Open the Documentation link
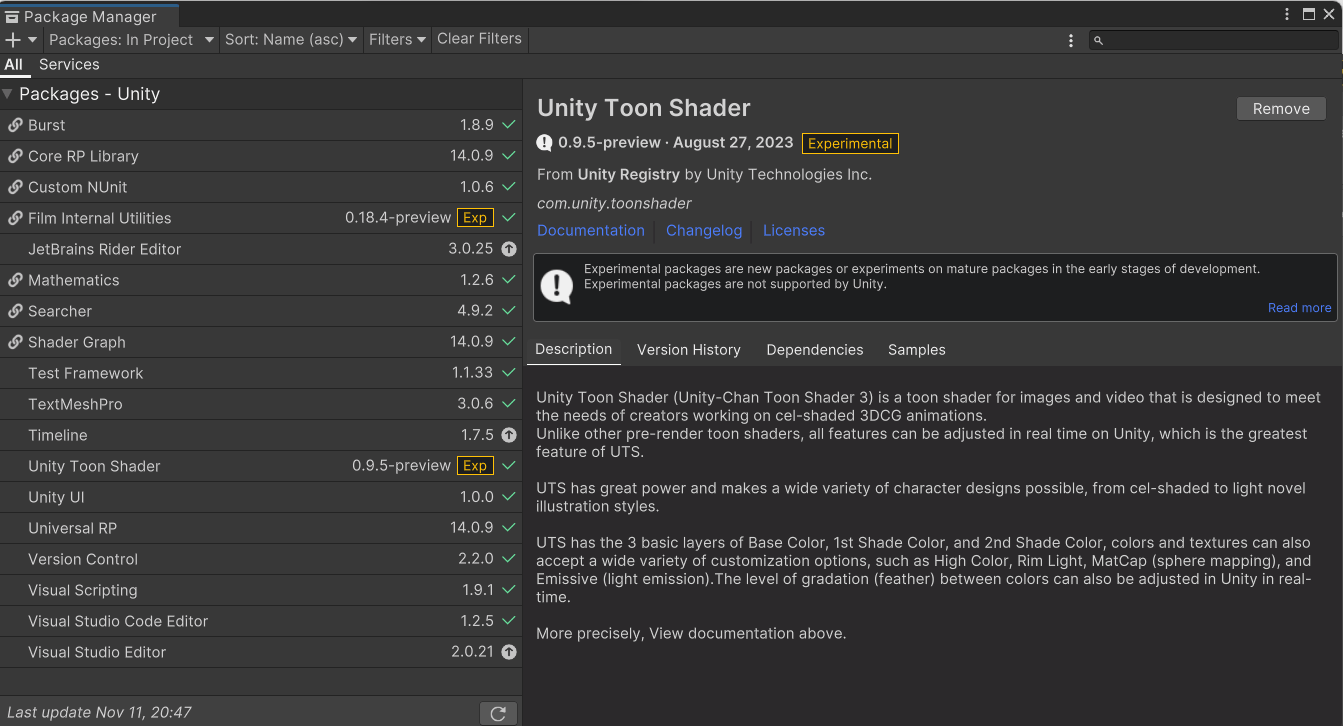Image resolution: width=1343 pixels, height=726 pixels. (591, 231)
